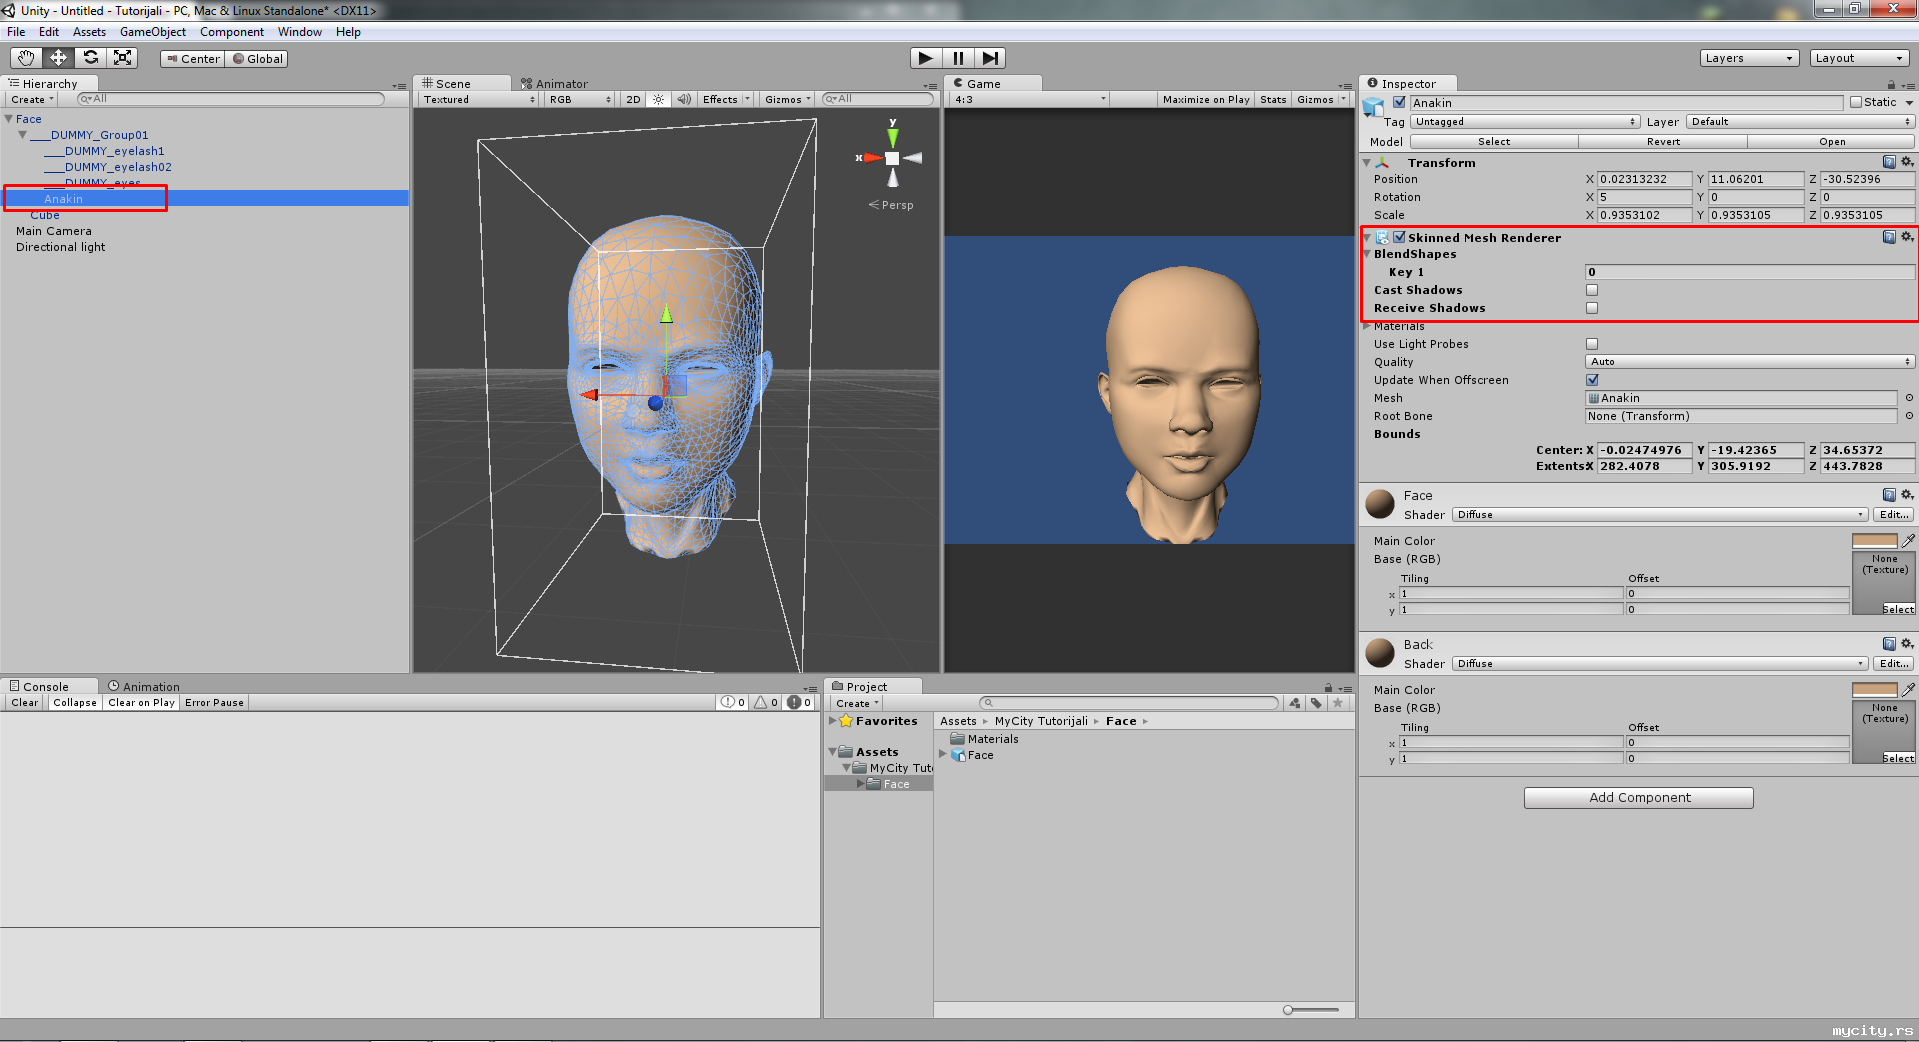Uncheck Update When Offscreen
This screenshot has height=1042, width=1919.
point(1592,380)
